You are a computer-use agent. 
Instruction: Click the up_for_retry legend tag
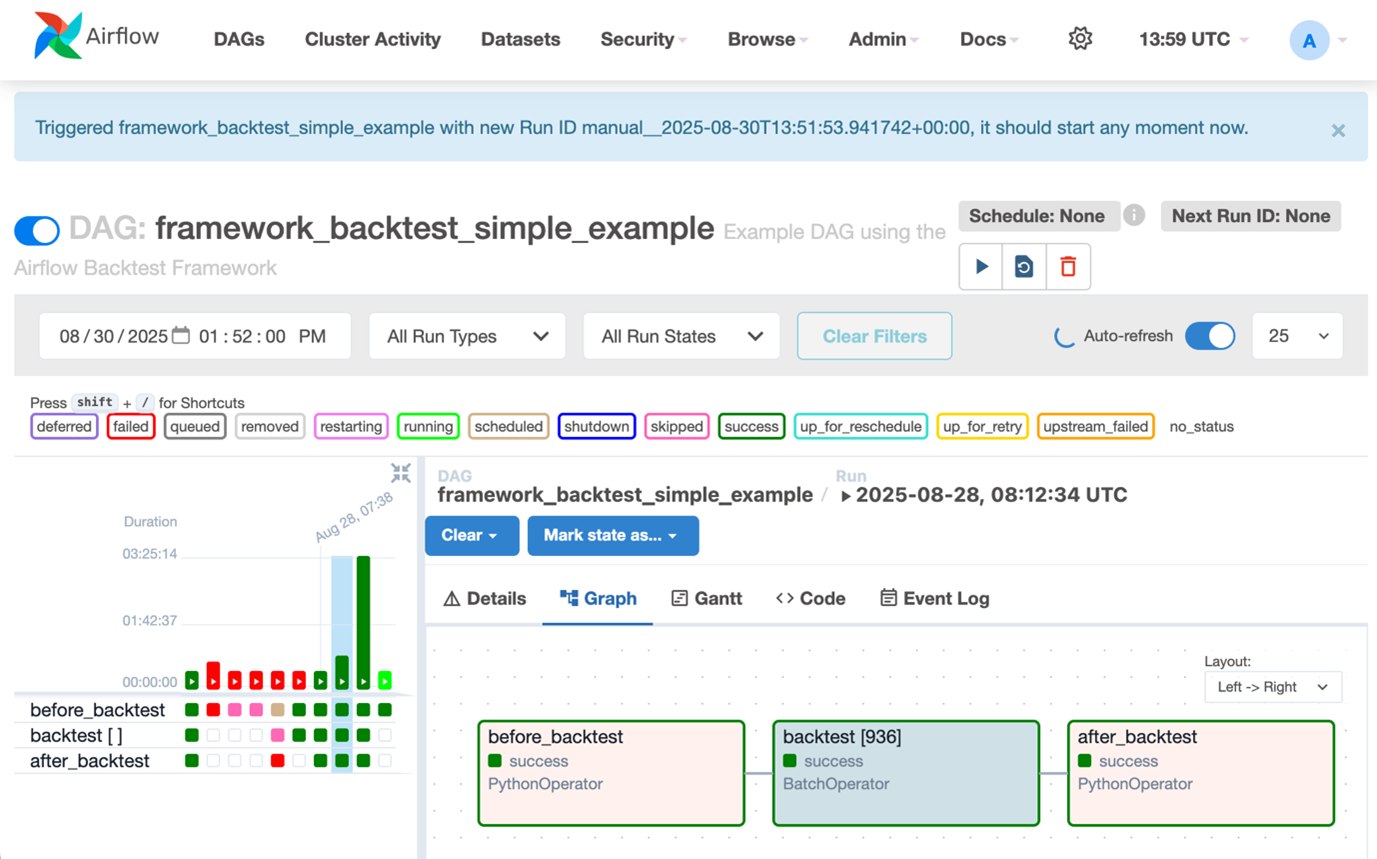coord(983,427)
